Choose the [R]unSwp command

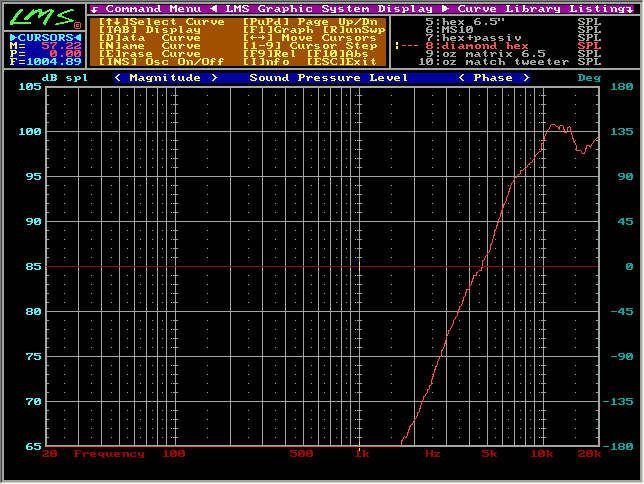coord(354,30)
